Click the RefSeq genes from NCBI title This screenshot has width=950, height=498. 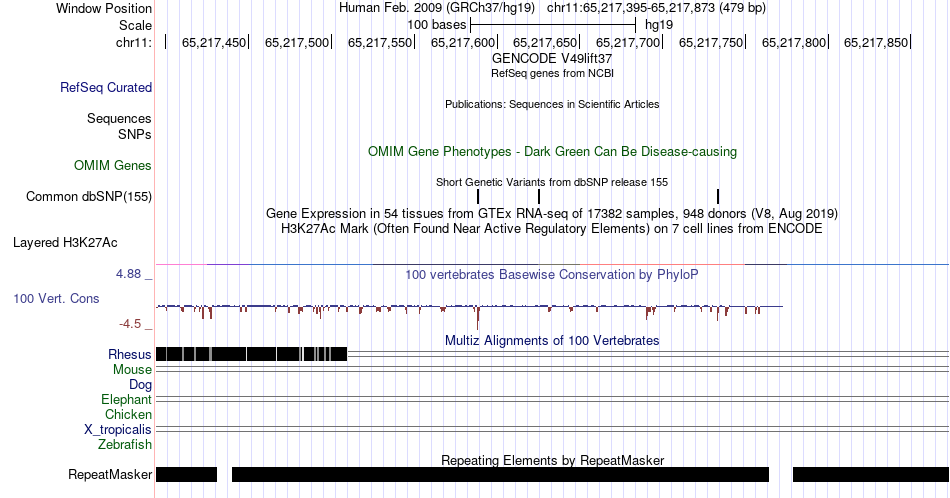tap(552, 73)
